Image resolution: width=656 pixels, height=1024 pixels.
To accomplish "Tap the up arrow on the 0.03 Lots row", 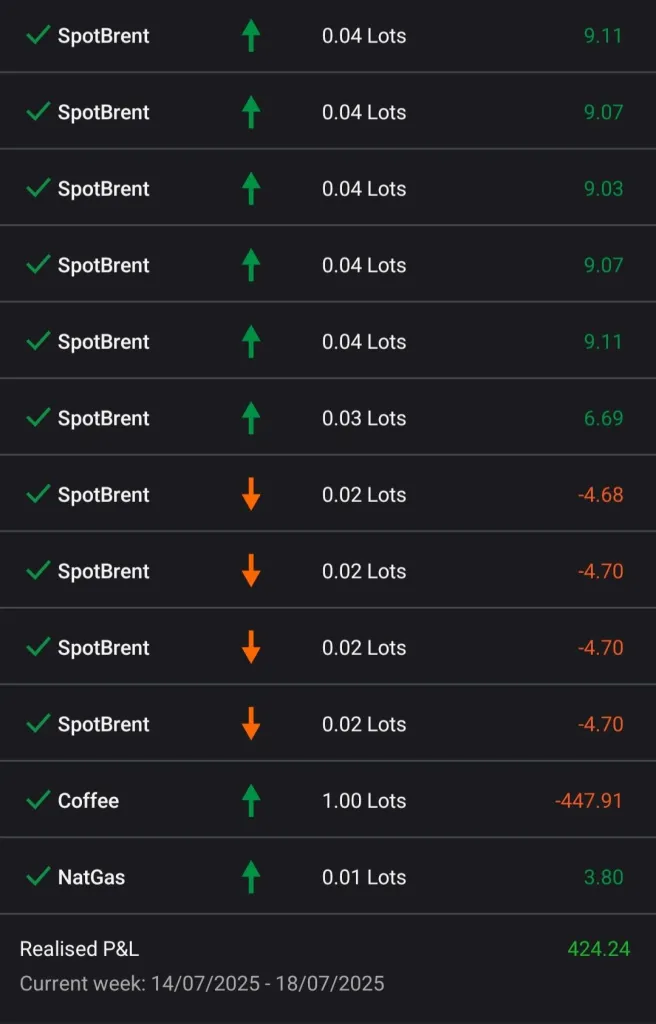I will (x=251, y=418).
